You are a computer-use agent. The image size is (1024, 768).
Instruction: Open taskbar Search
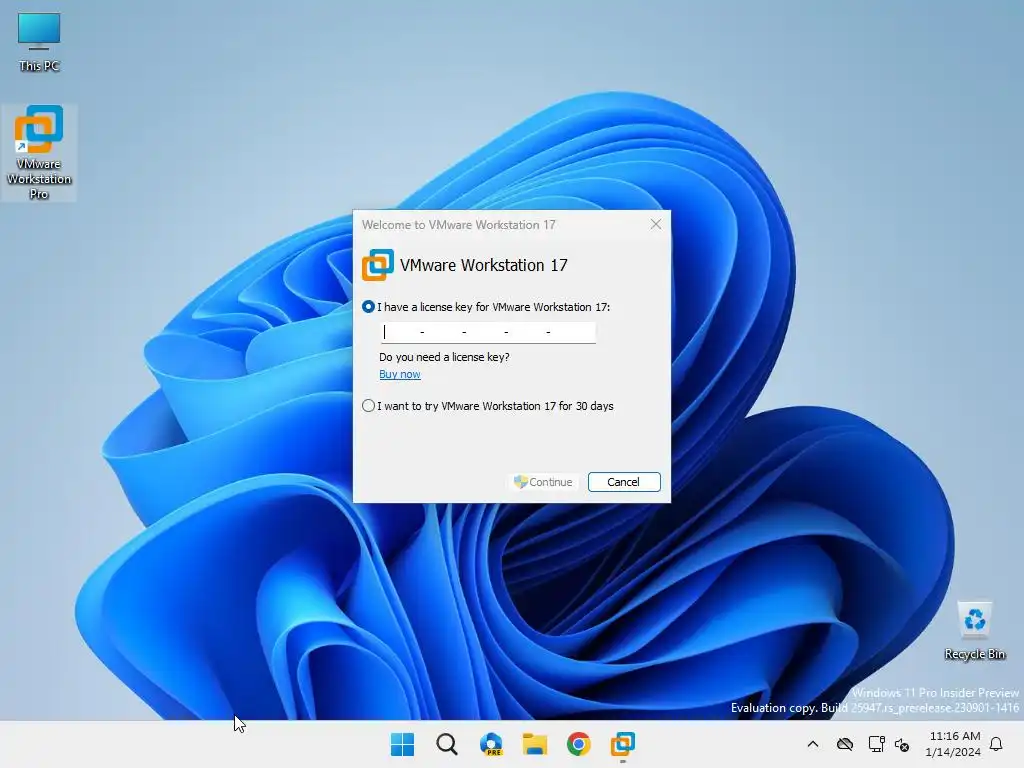[447, 744]
